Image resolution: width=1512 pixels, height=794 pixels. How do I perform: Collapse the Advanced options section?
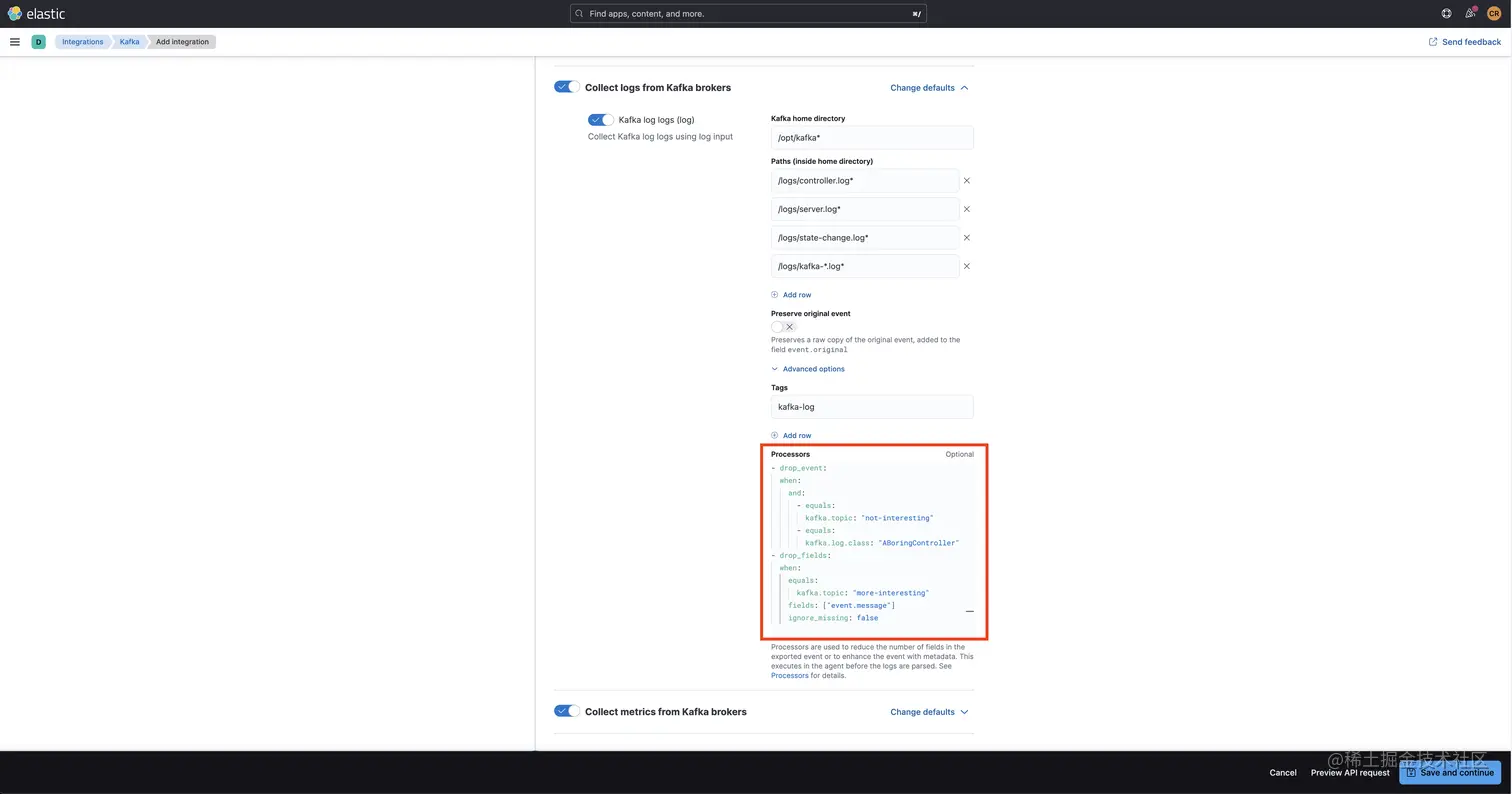pos(808,369)
